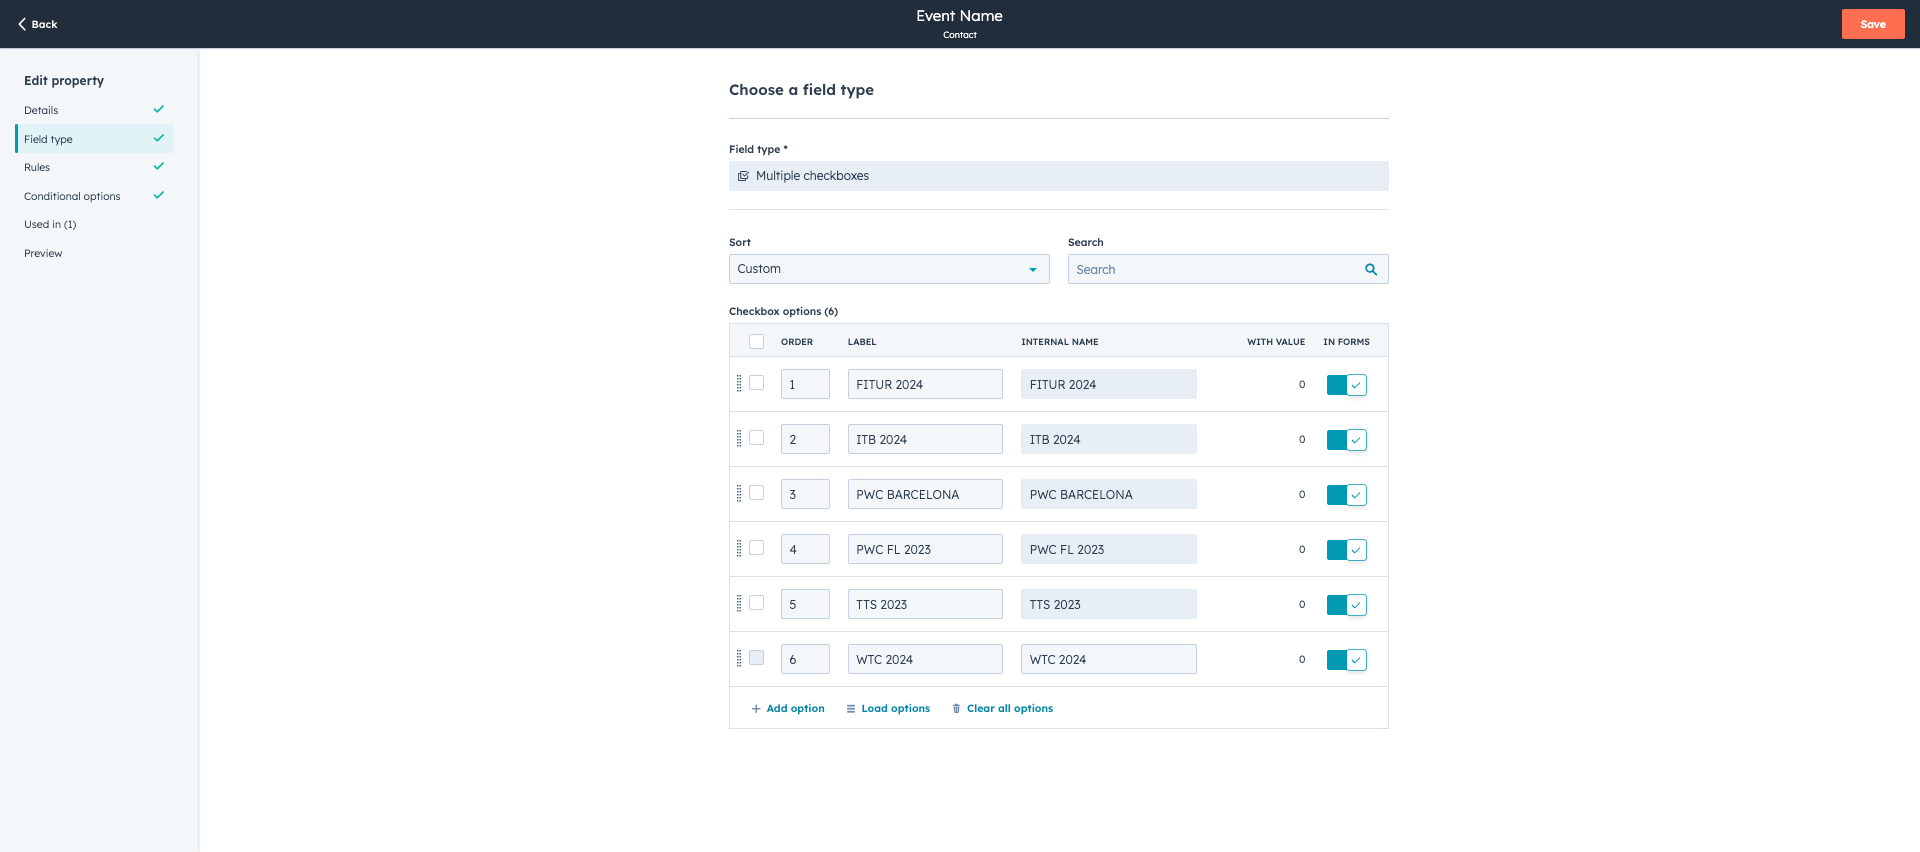Image resolution: width=1920 pixels, height=852 pixels.
Task: Click the INTERNAL NAME column header
Action: click(x=1060, y=342)
